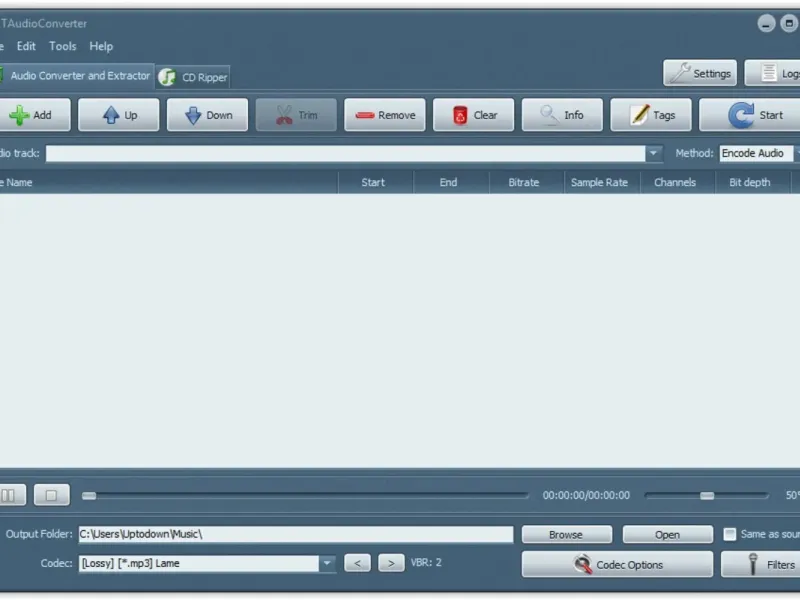Screen dimensions: 800x600
Task: Click the VBR: 2 label
Action: coord(426,562)
